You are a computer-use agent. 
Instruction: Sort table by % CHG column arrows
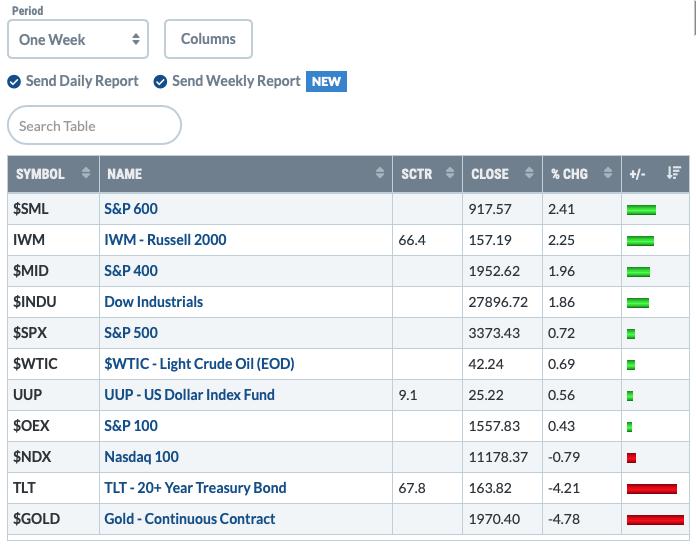pos(608,172)
